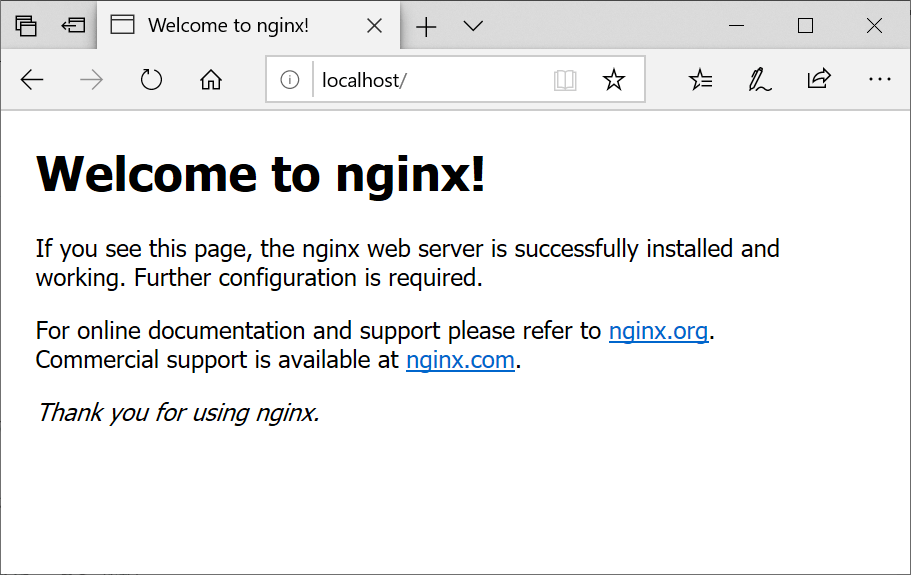Click the 'Thank you for using nginx.' text
Viewport: 911px width, 575px height.
pos(178,413)
